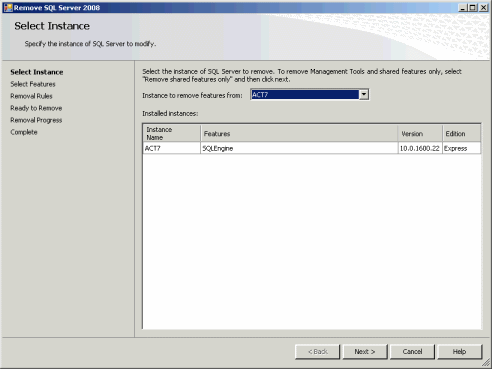Go to the Select Features step
This screenshot has height=369, width=492.
point(33,84)
